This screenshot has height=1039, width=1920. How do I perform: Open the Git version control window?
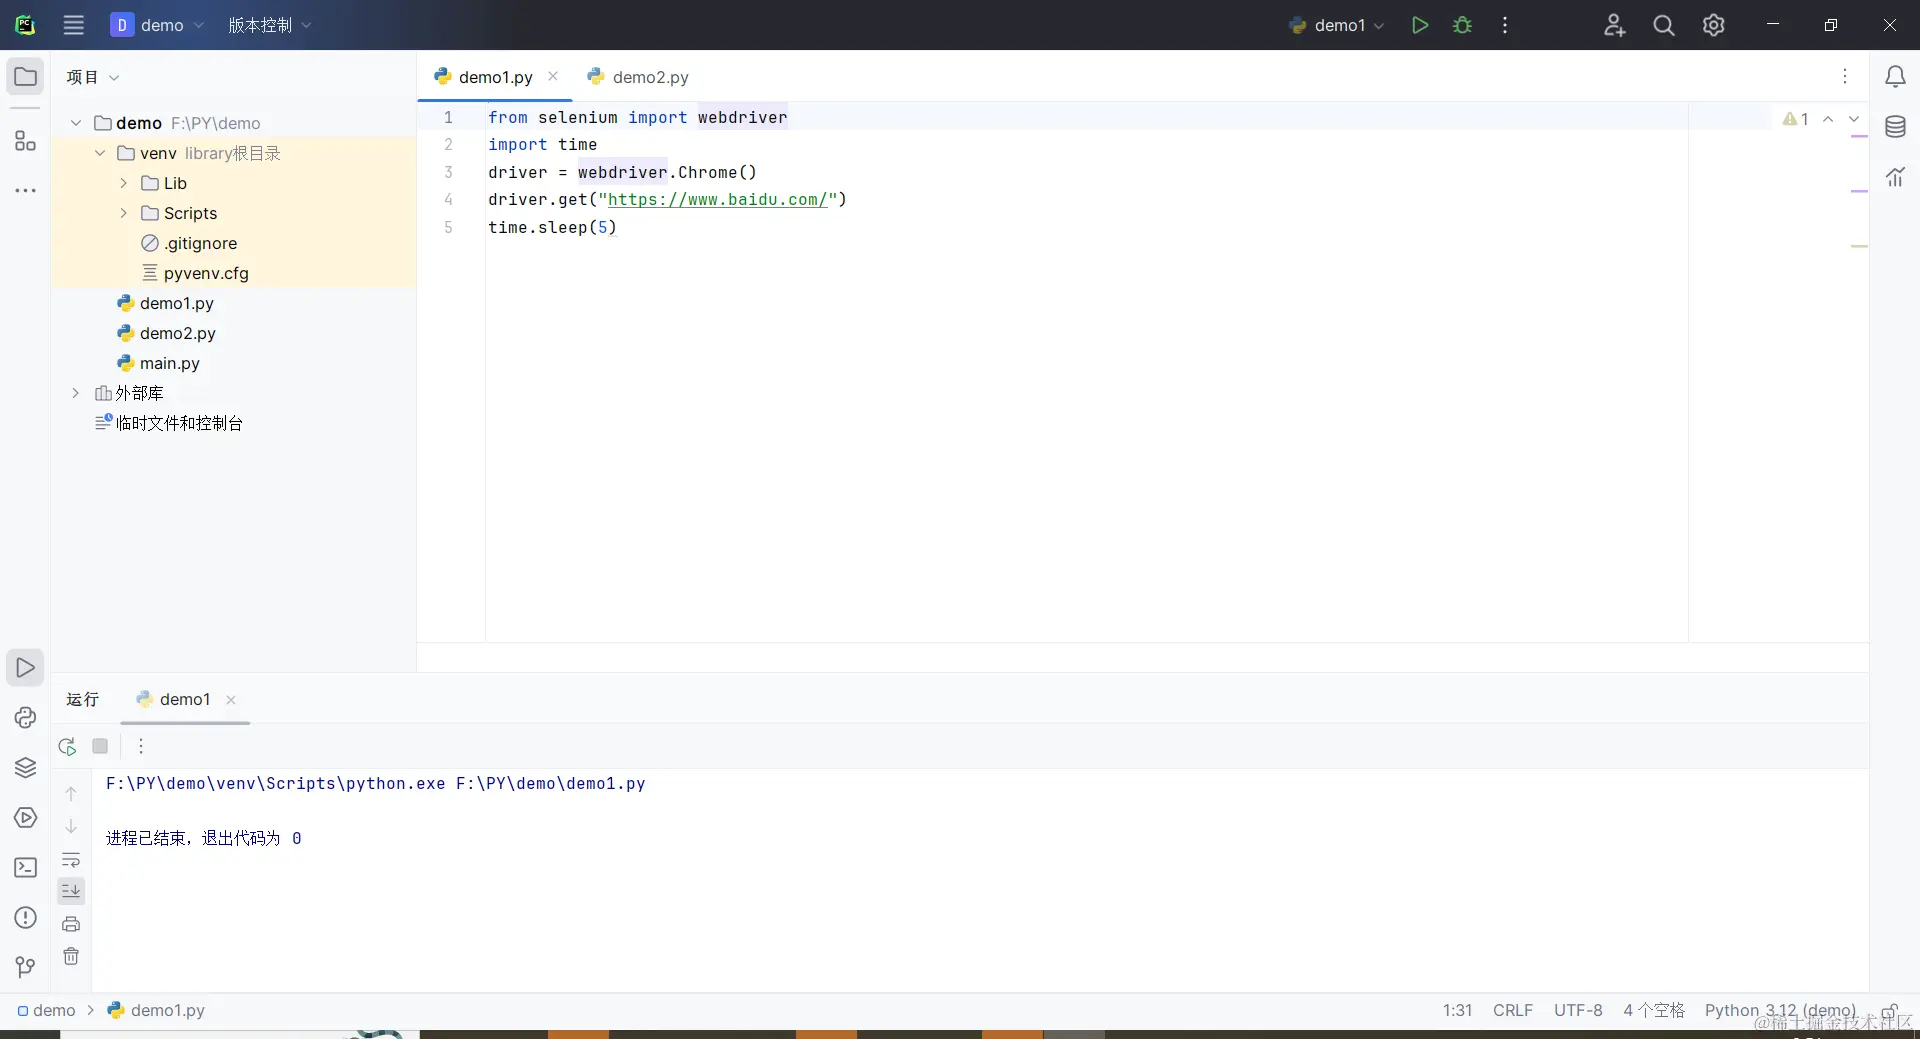(25, 967)
